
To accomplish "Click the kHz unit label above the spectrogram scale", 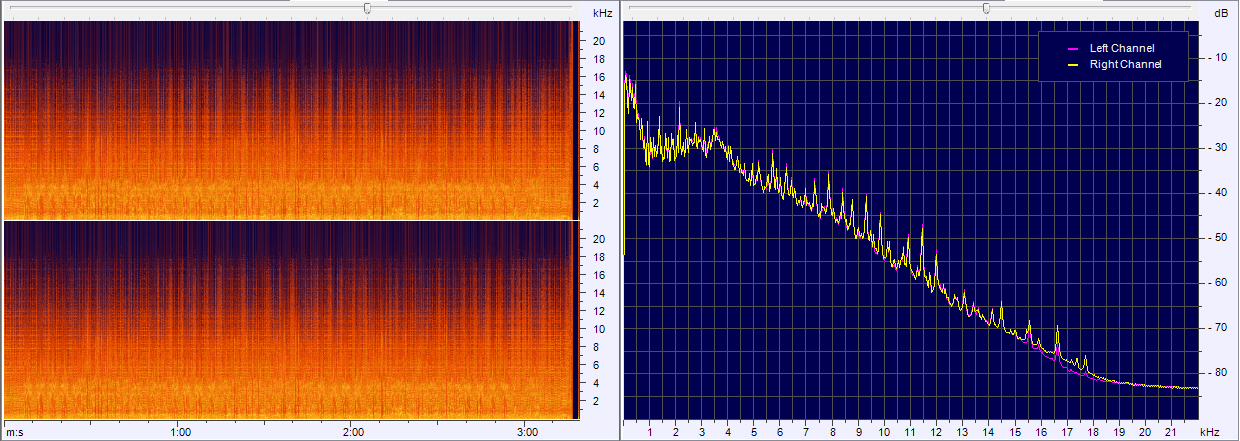I will point(602,13).
